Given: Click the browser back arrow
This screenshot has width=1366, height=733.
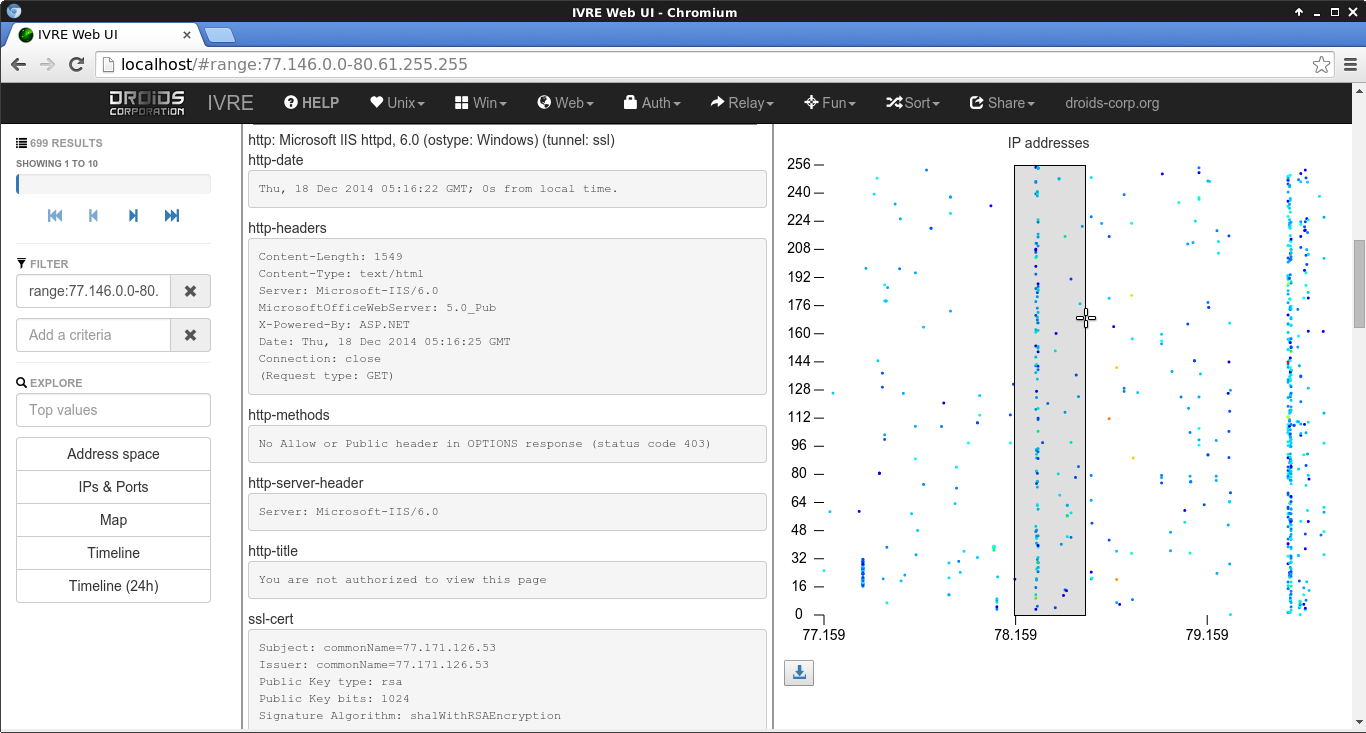Looking at the screenshot, I should pos(19,65).
